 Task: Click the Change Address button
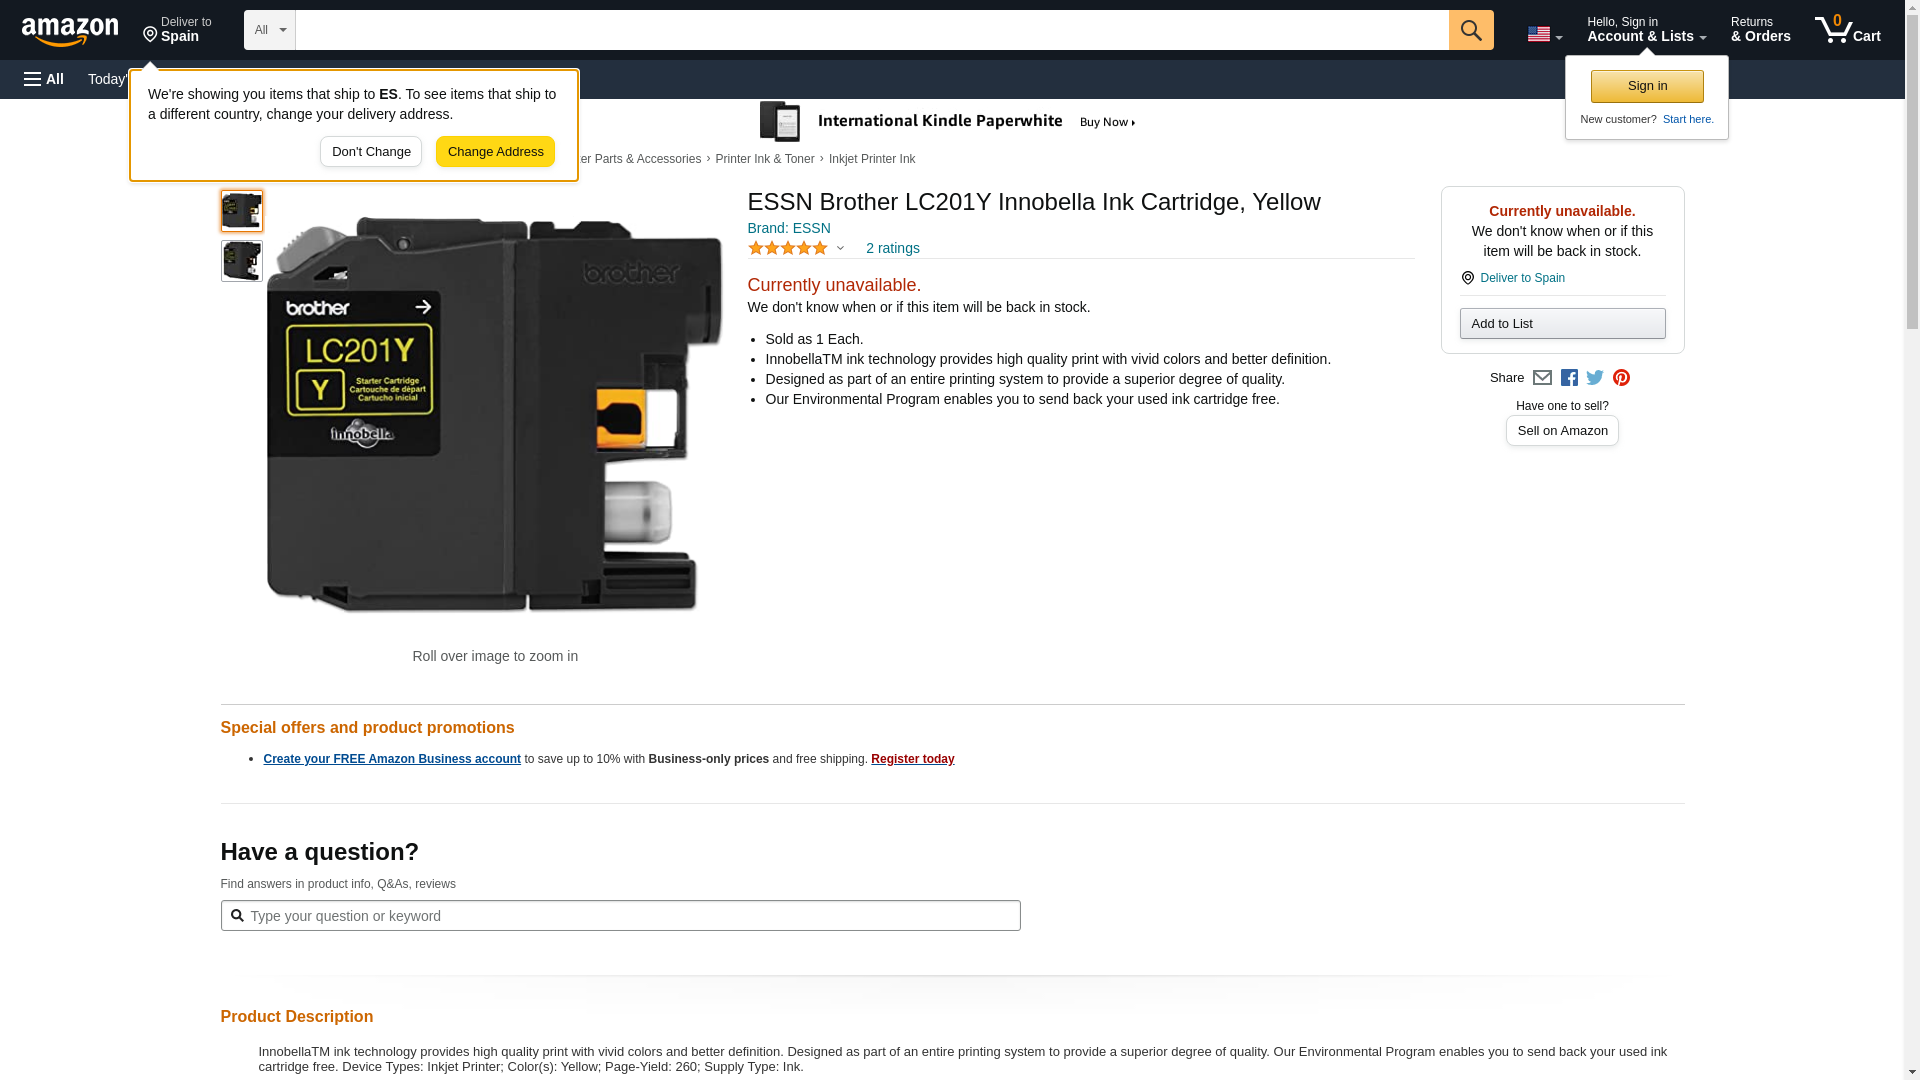click(x=495, y=152)
